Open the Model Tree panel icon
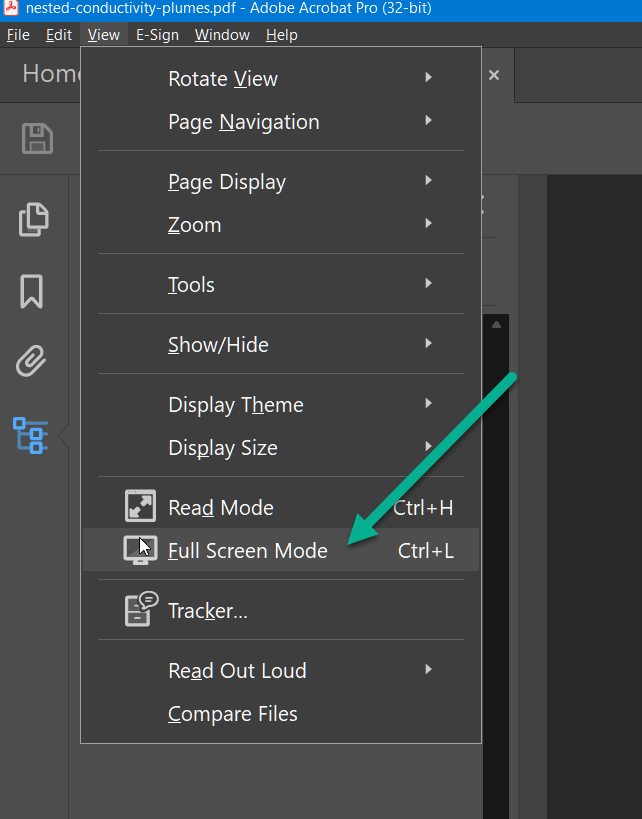Screen dimensions: 642x819 [x=31, y=435]
